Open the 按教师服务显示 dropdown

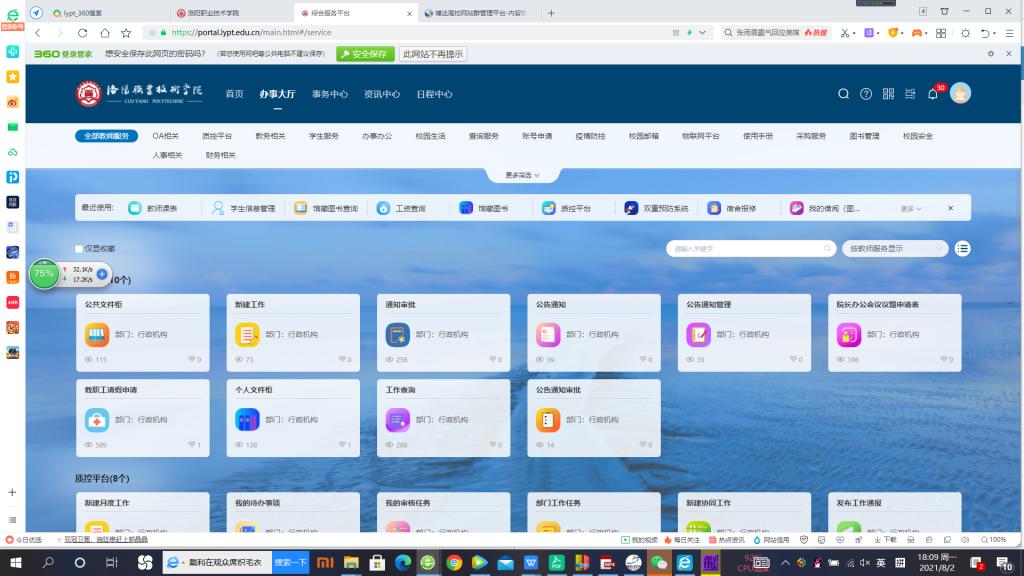click(x=895, y=248)
